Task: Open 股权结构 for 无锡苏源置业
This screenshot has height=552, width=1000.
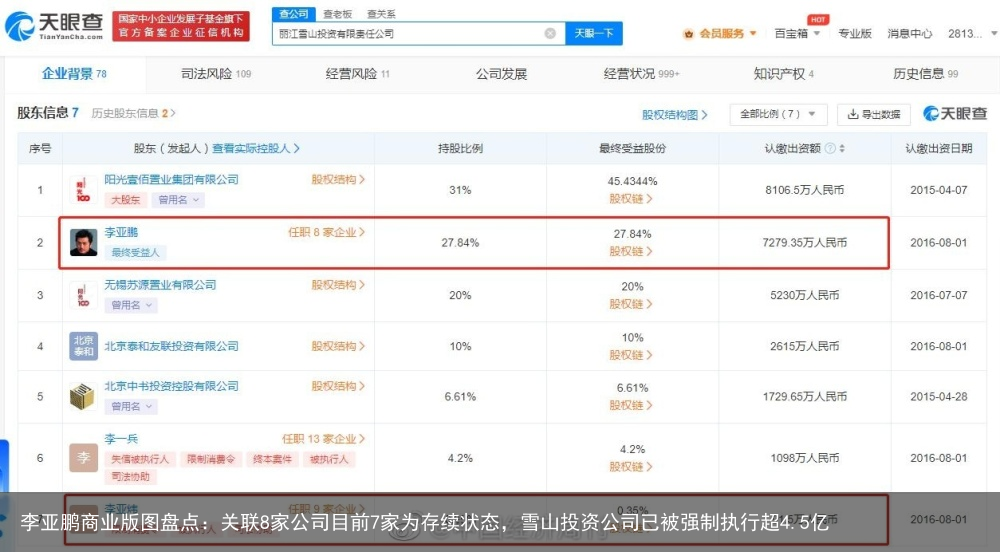Action: tap(338, 285)
